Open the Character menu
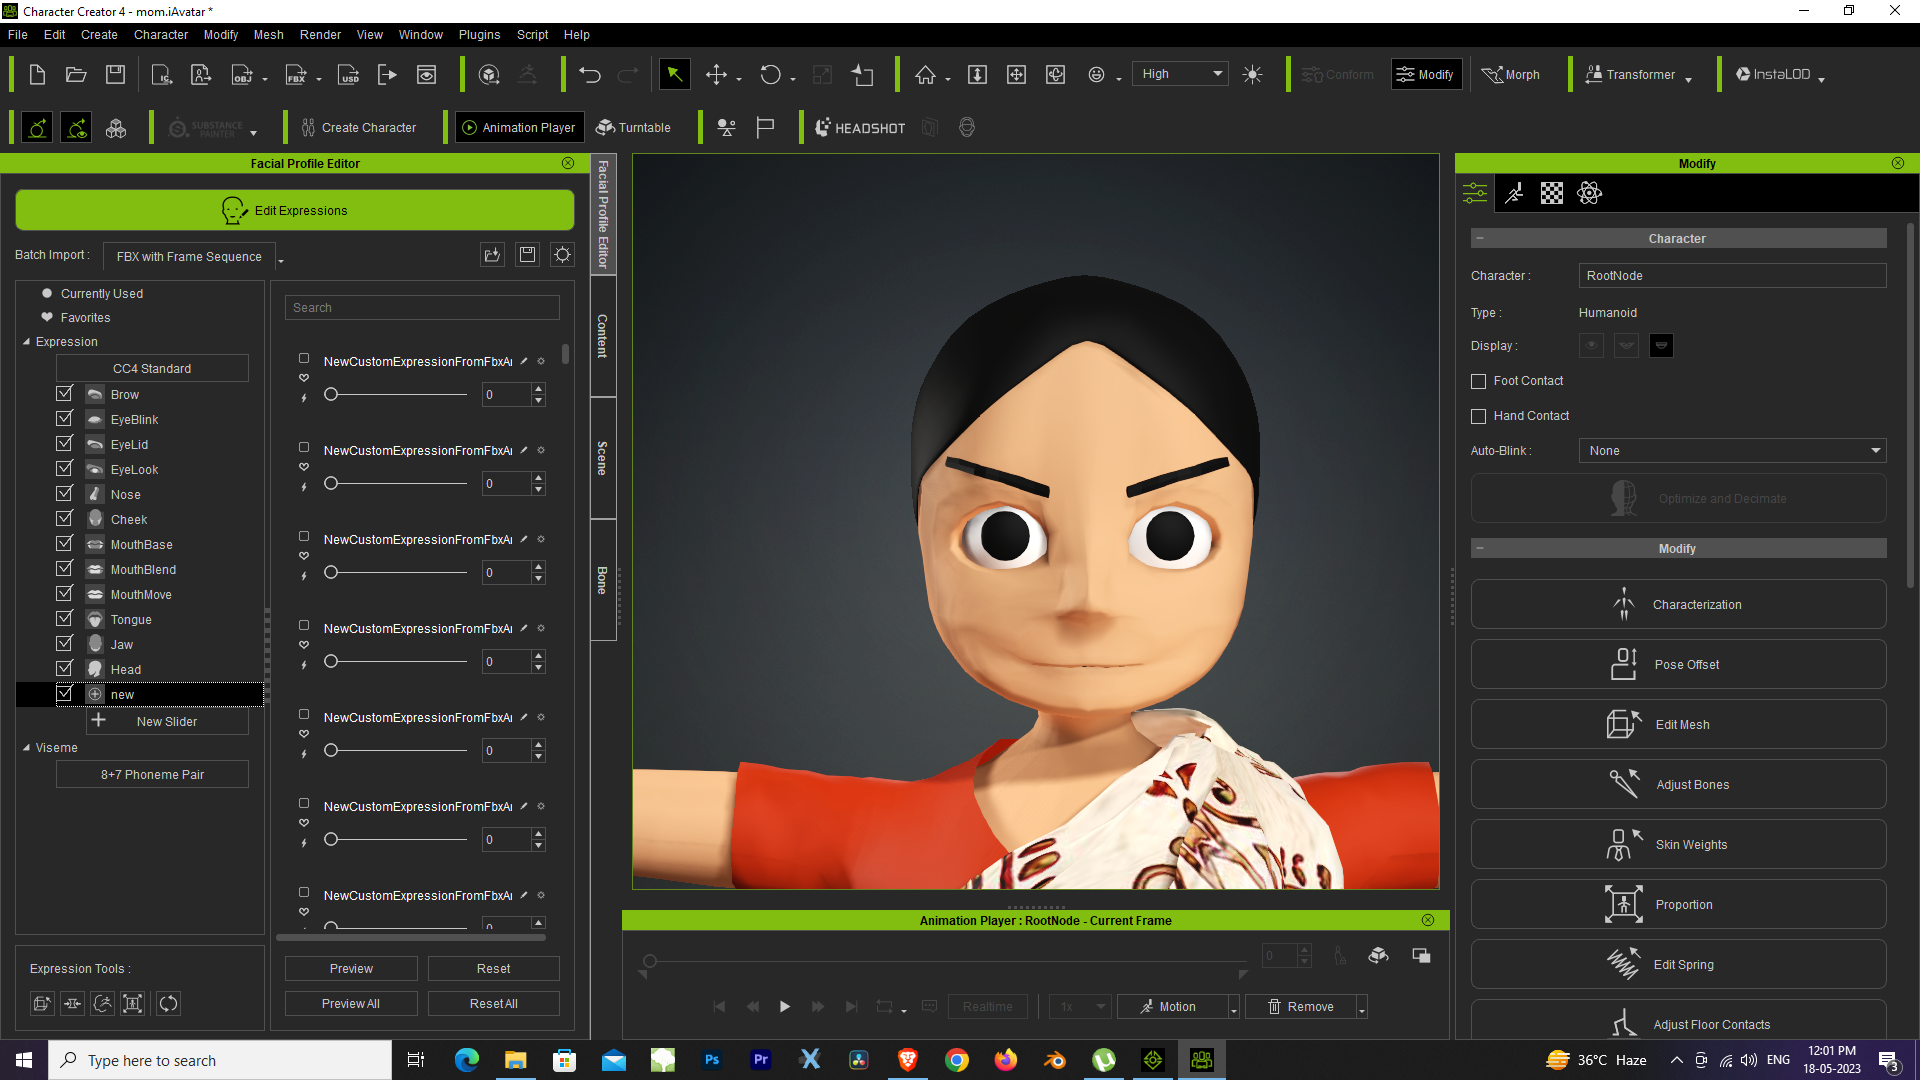This screenshot has width=1920, height=1080. [x=161, y=35]
